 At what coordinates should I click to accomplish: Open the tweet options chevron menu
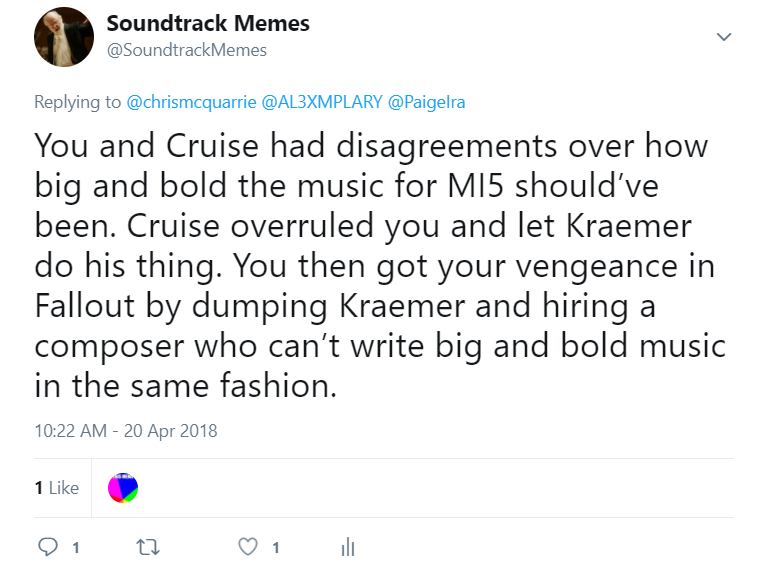725,37
